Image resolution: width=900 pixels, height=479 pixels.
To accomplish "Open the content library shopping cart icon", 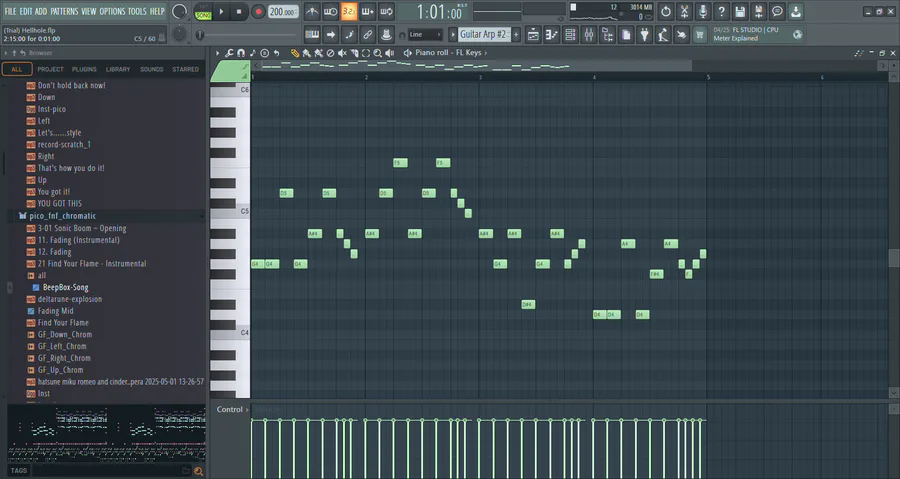I will click(700, 34).
